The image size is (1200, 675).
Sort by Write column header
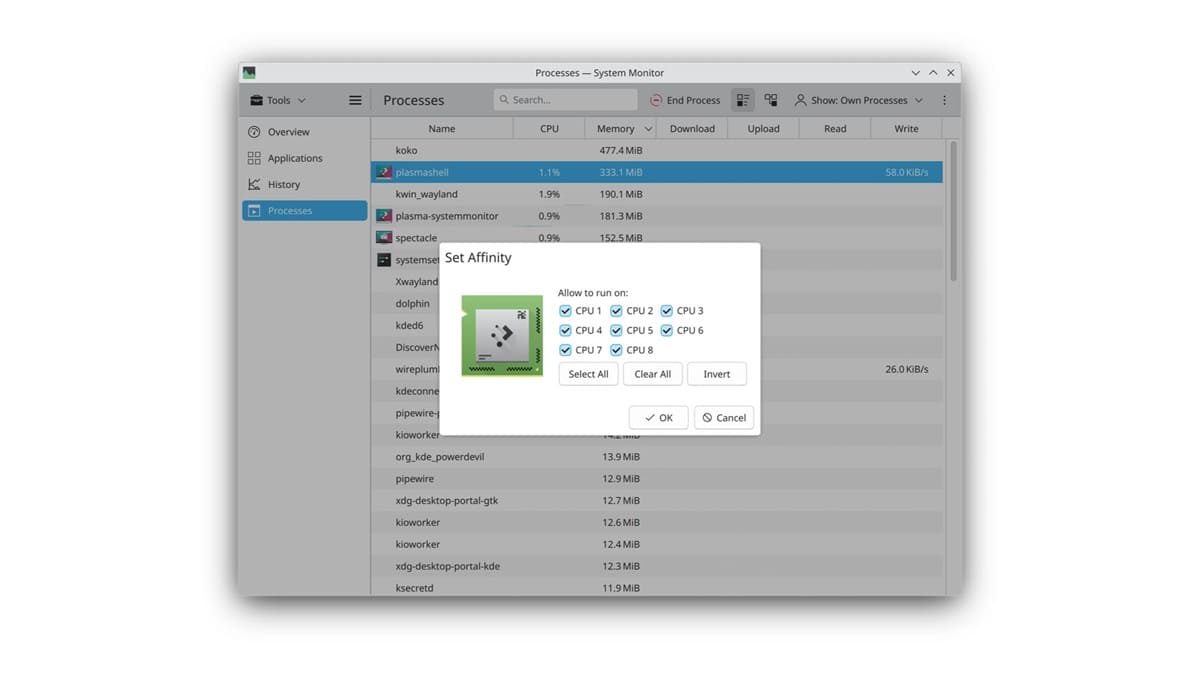907,129
